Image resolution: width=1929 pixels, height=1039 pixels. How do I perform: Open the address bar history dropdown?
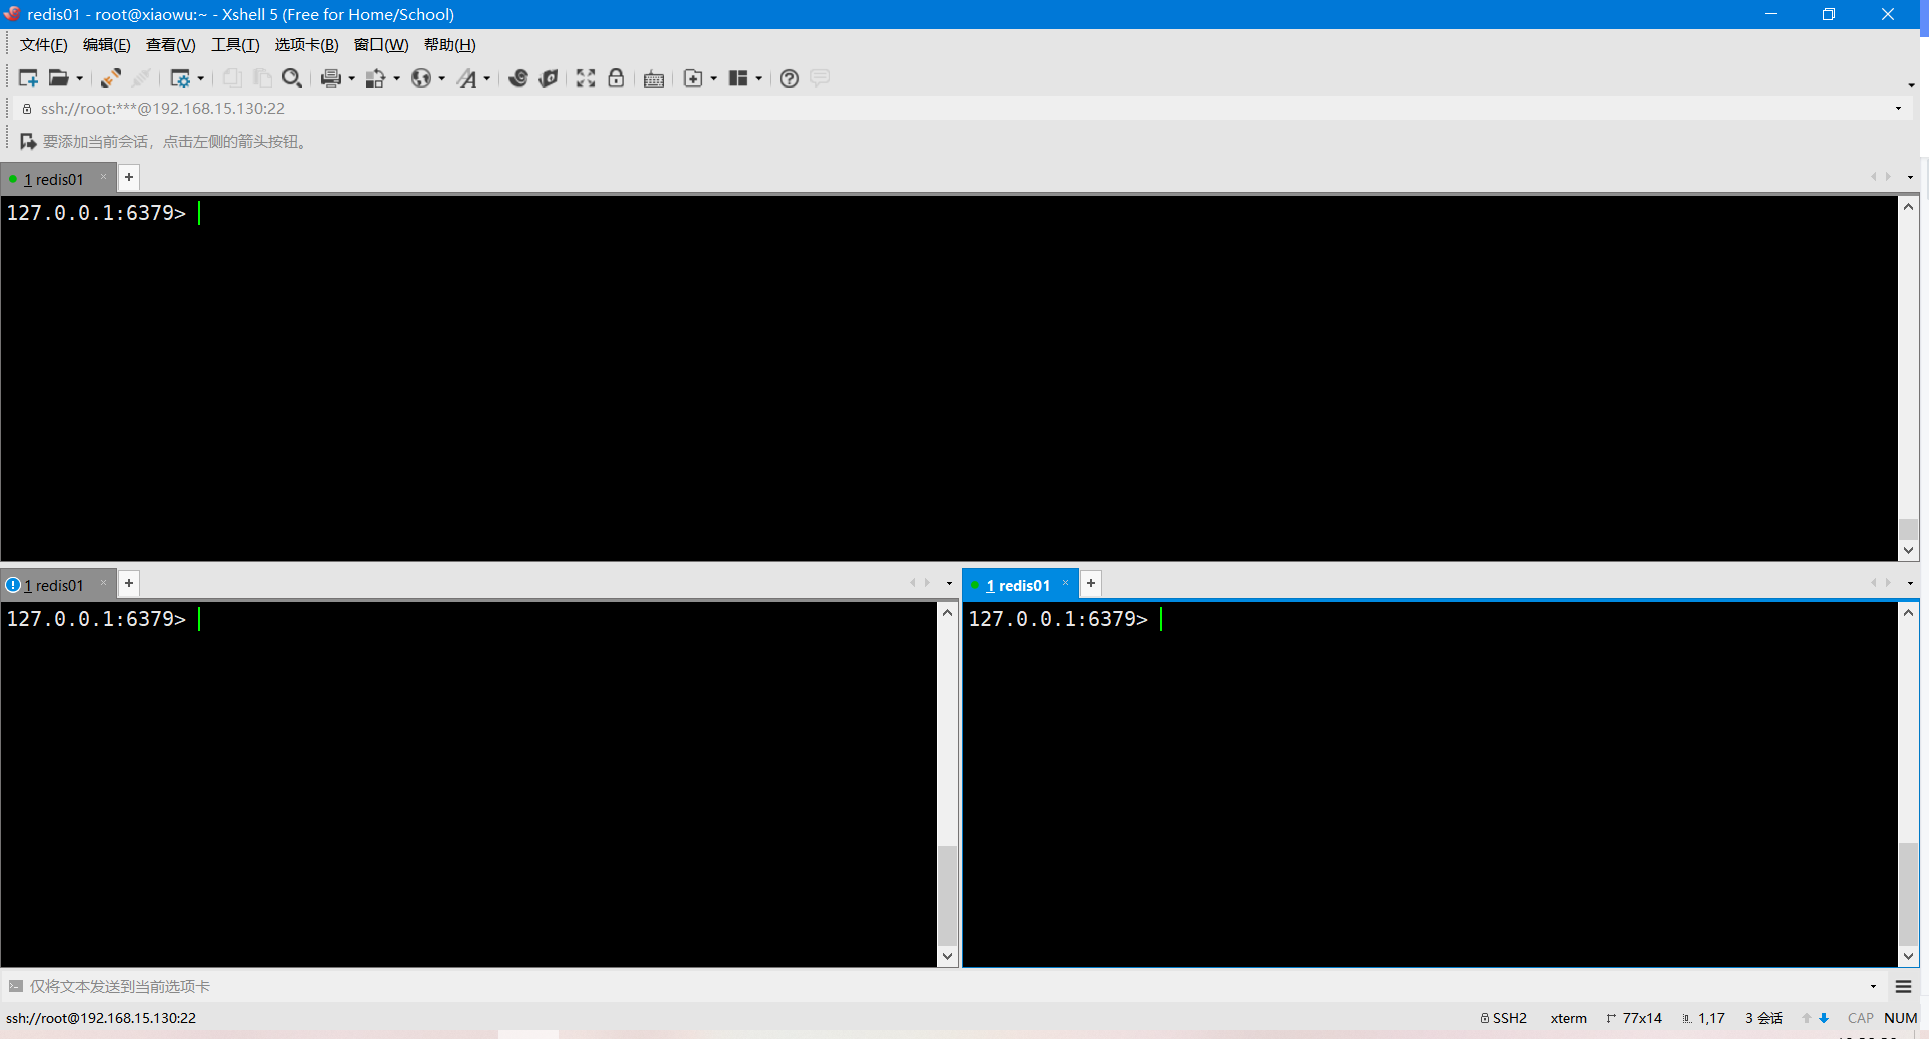click(1898, 109)
